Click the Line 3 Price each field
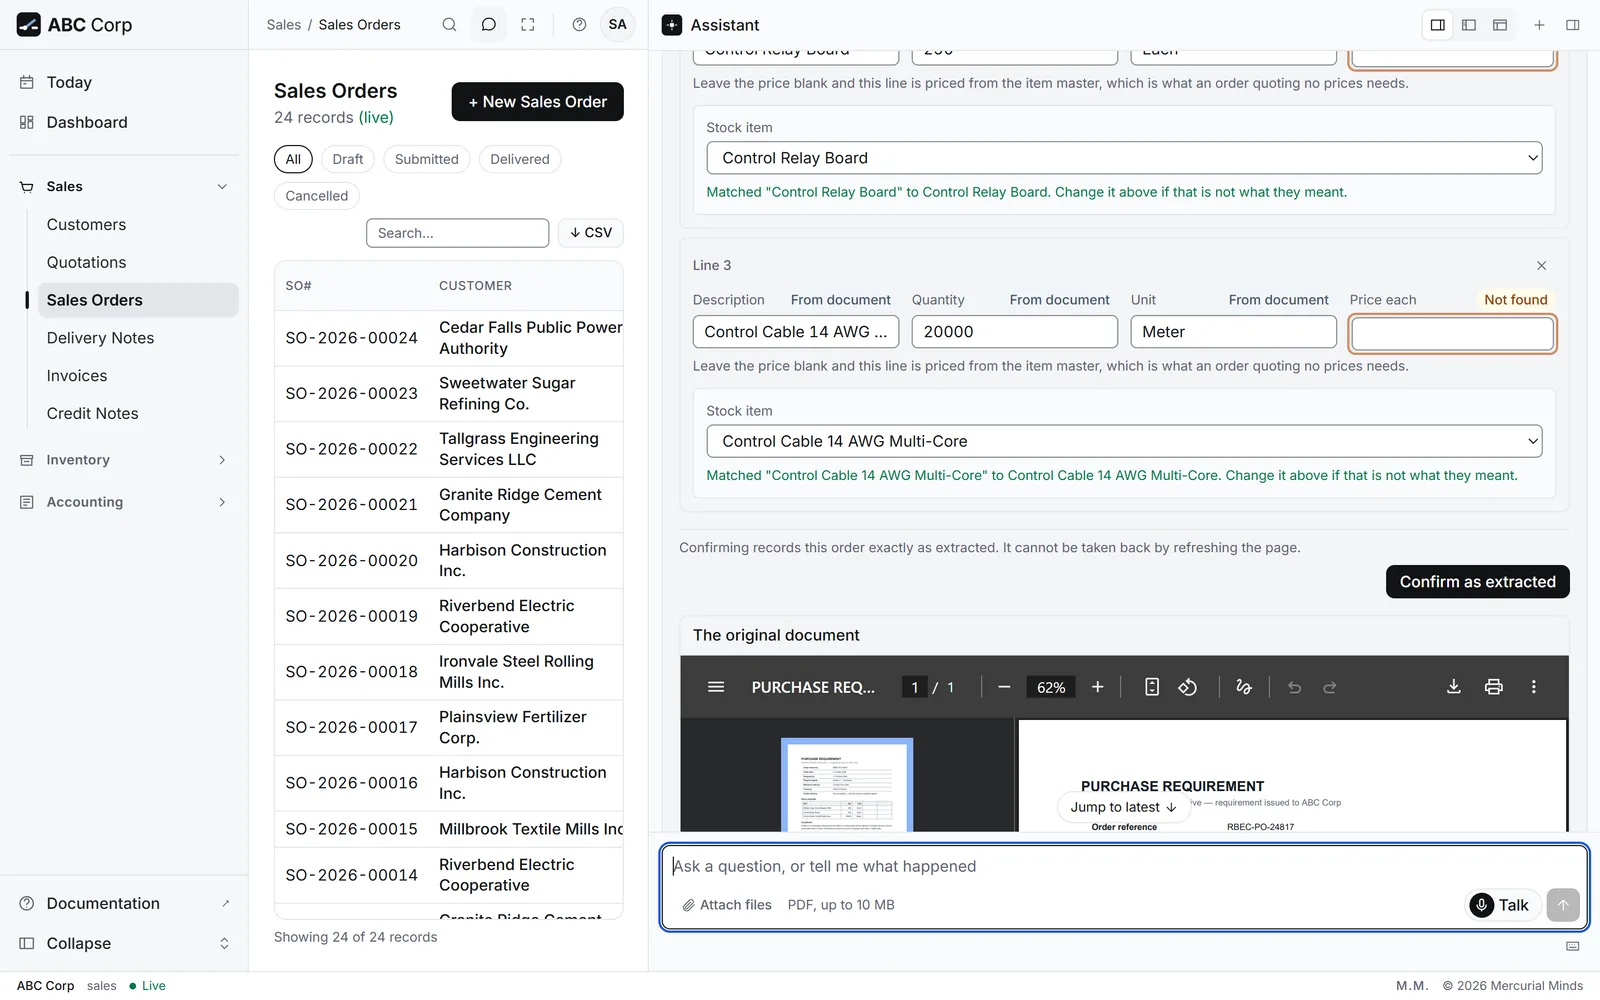 coord(1452,333)
